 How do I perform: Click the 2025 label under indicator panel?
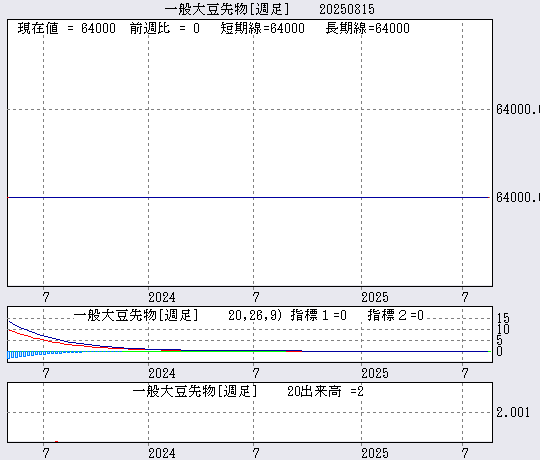(x=375, y=373)
